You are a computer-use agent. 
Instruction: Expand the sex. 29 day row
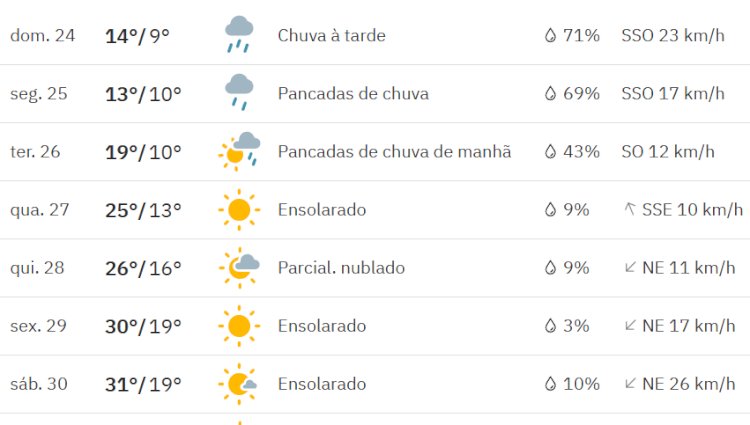[38, 326]
